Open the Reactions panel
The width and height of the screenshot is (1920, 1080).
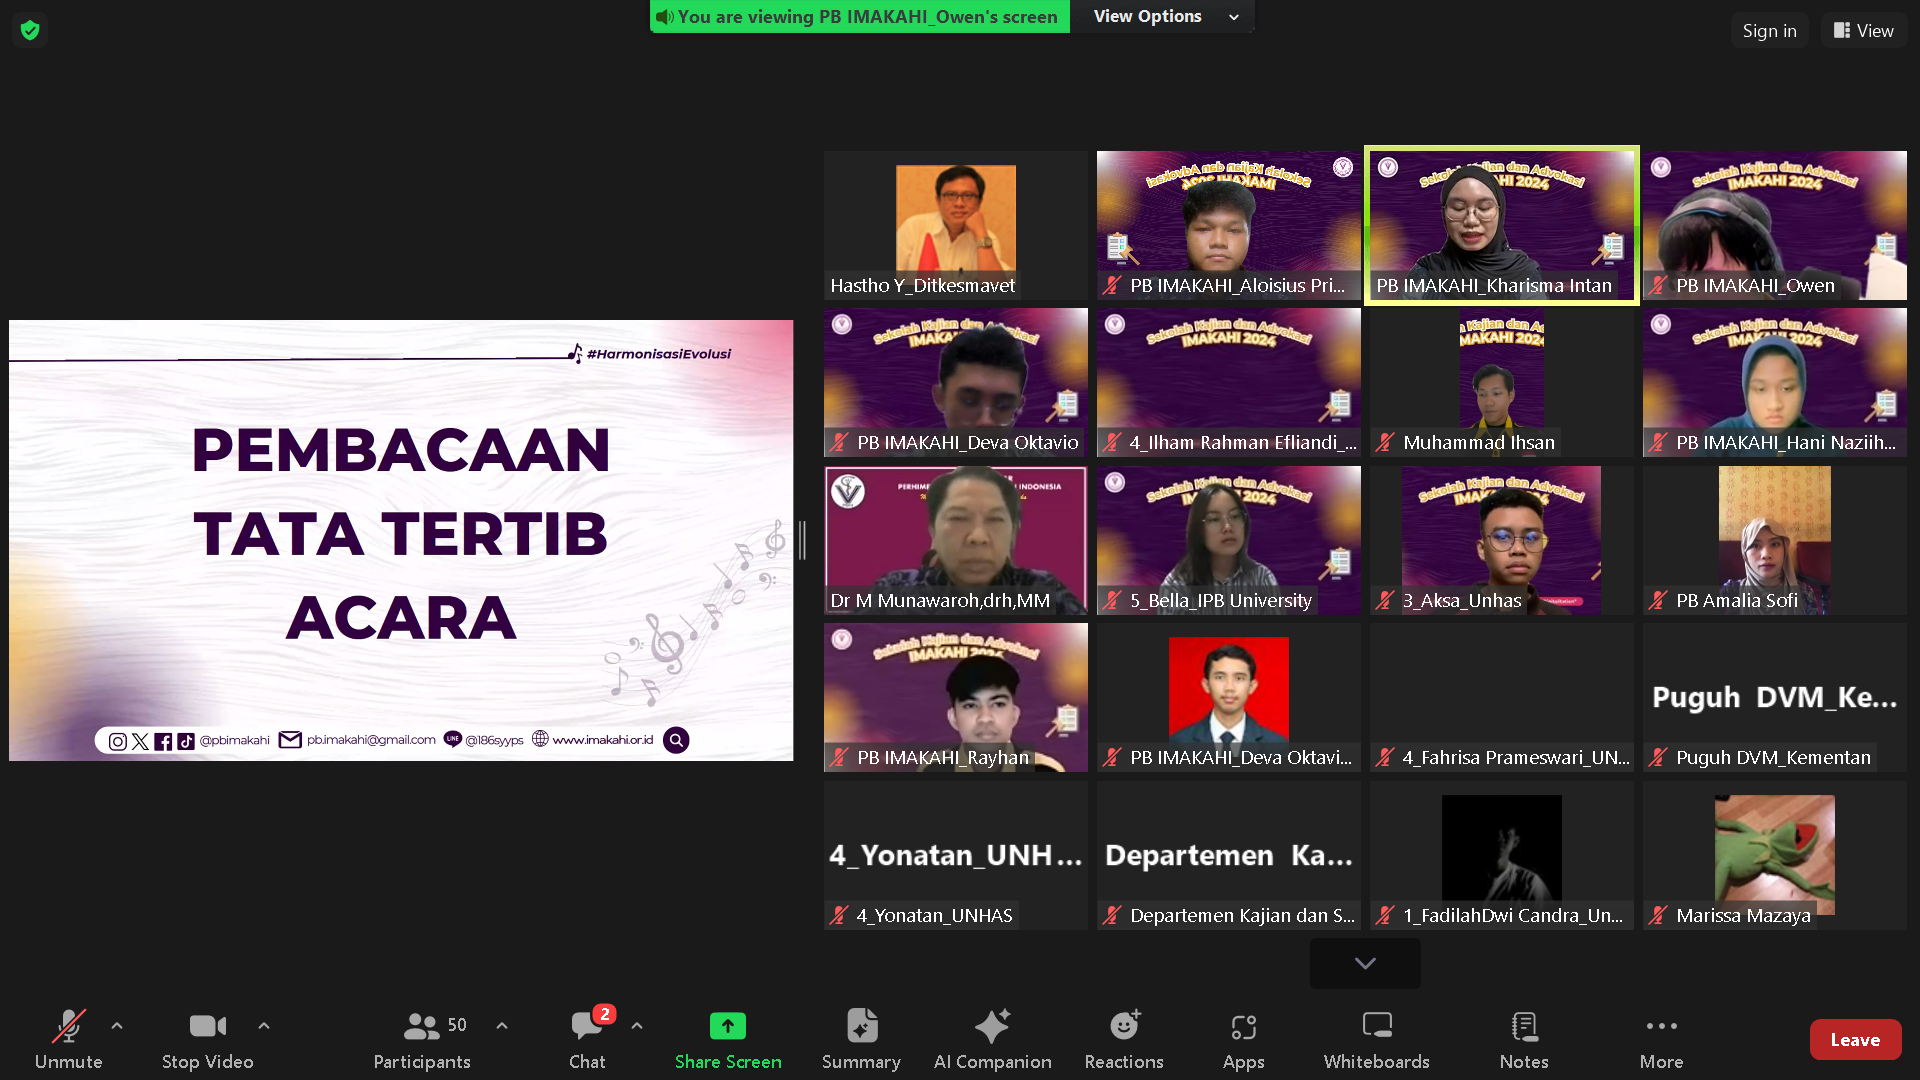pos(1123,1039)
